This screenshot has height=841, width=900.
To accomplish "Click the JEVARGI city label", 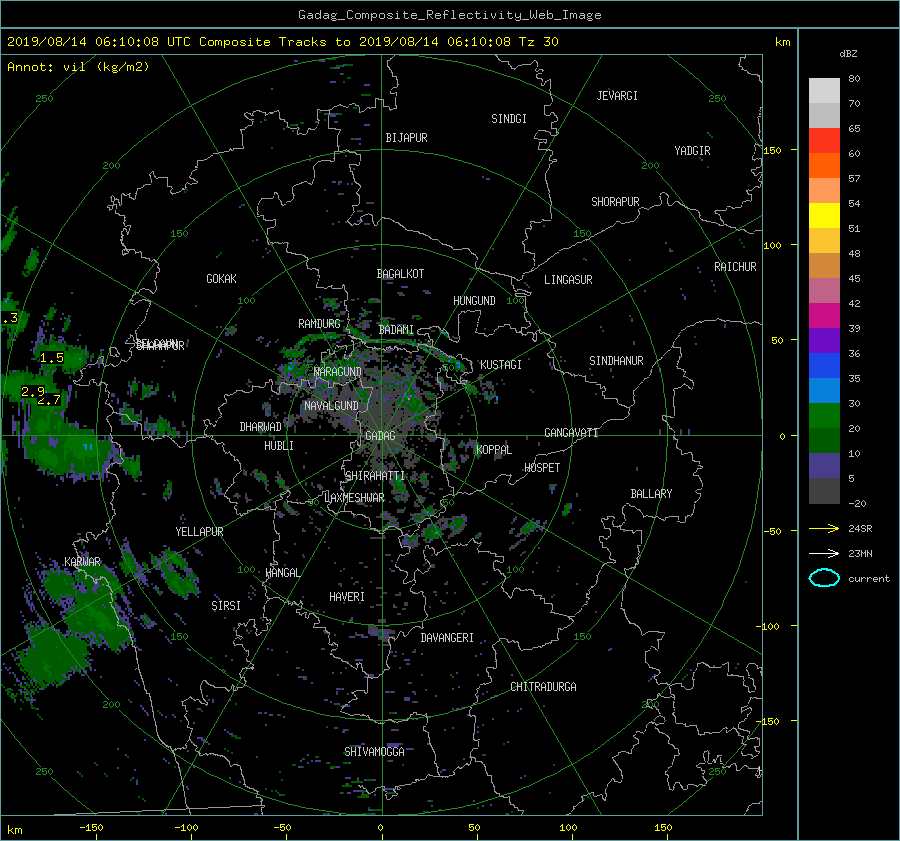I will (x=617, y=96).
